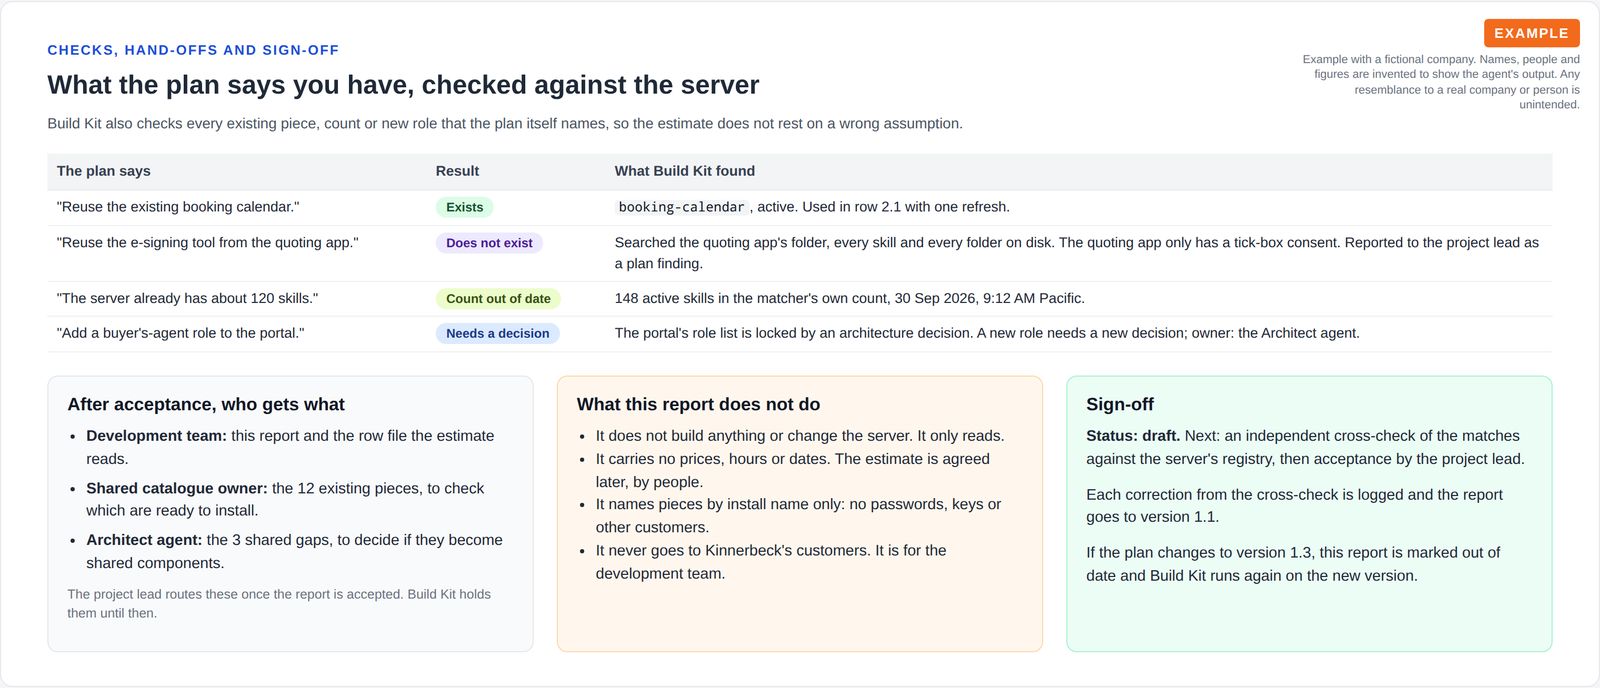
Task: Click 'If the plan changes to version 1.3' paragraph
Action: [1293, 564]
